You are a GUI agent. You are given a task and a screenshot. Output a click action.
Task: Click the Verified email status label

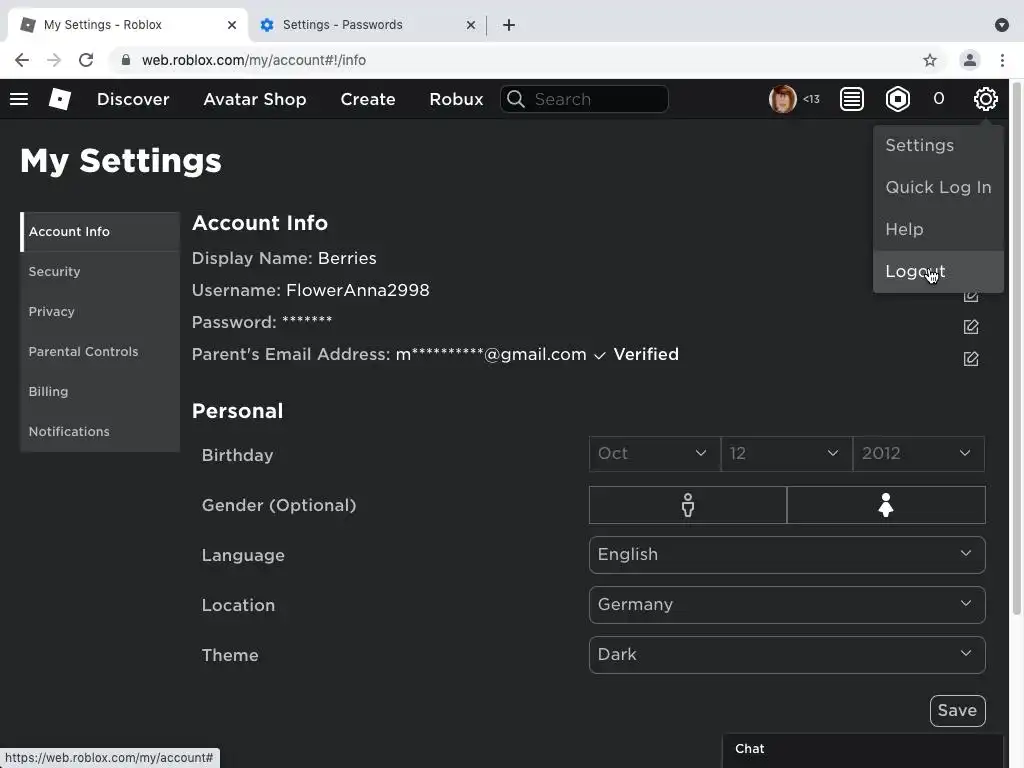tap(646, 355)
